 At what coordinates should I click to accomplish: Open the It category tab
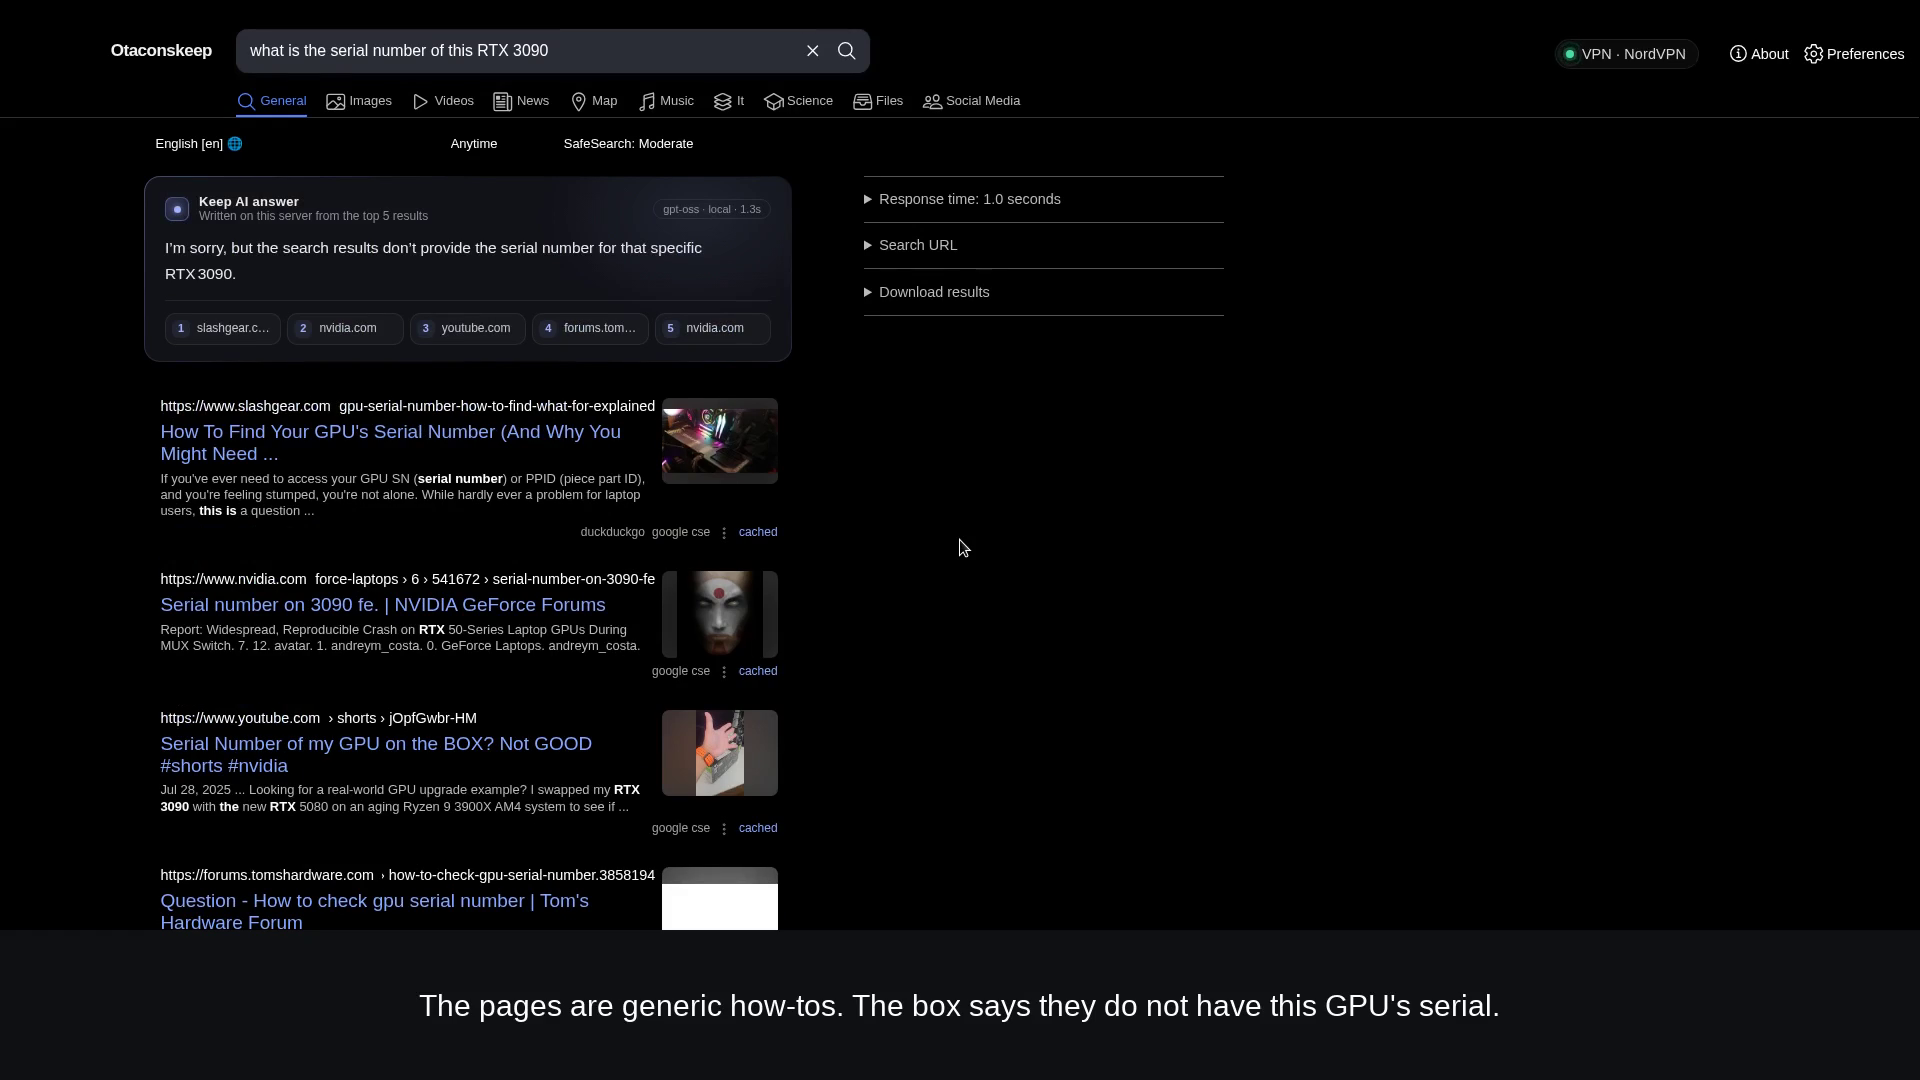pyautogui.click(x=729, y=101)
